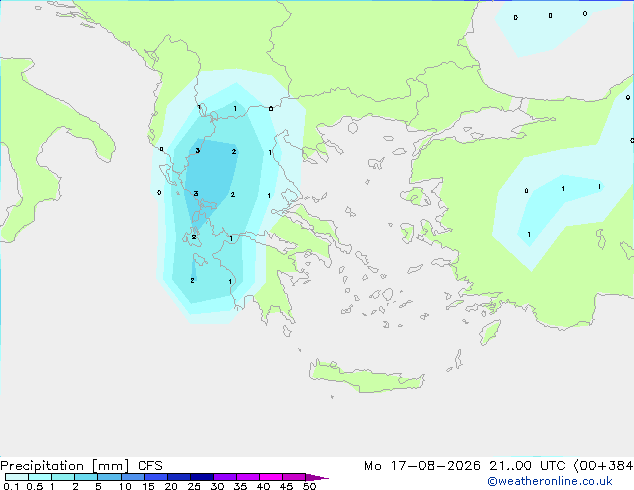This screenshot has height=490, width=634.
Task: Click the legend label '40'
Action: point(263,486)
